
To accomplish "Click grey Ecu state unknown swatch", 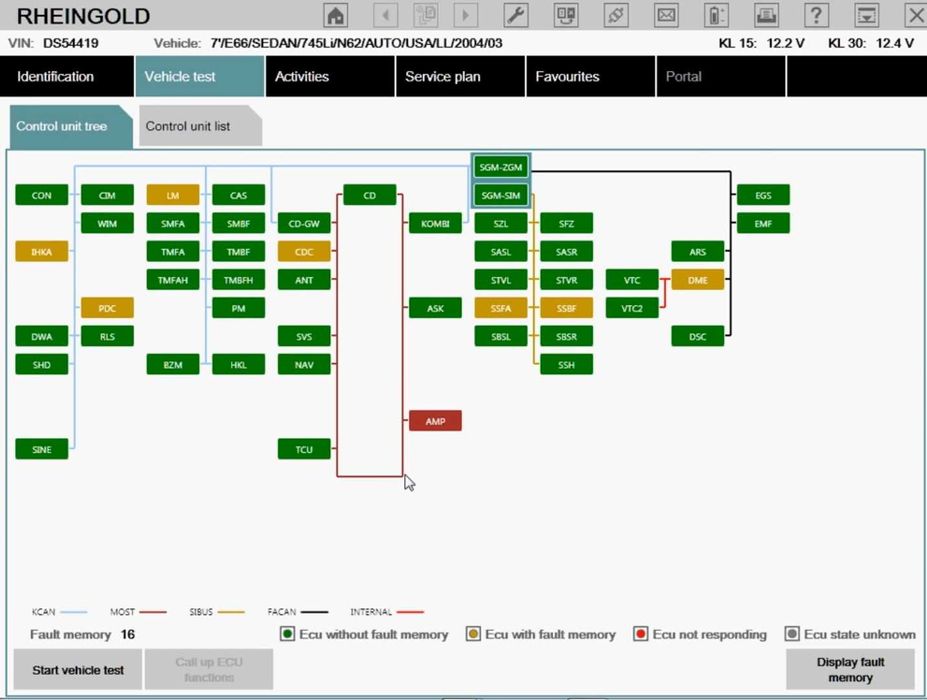I will click(x=792, y=634).
